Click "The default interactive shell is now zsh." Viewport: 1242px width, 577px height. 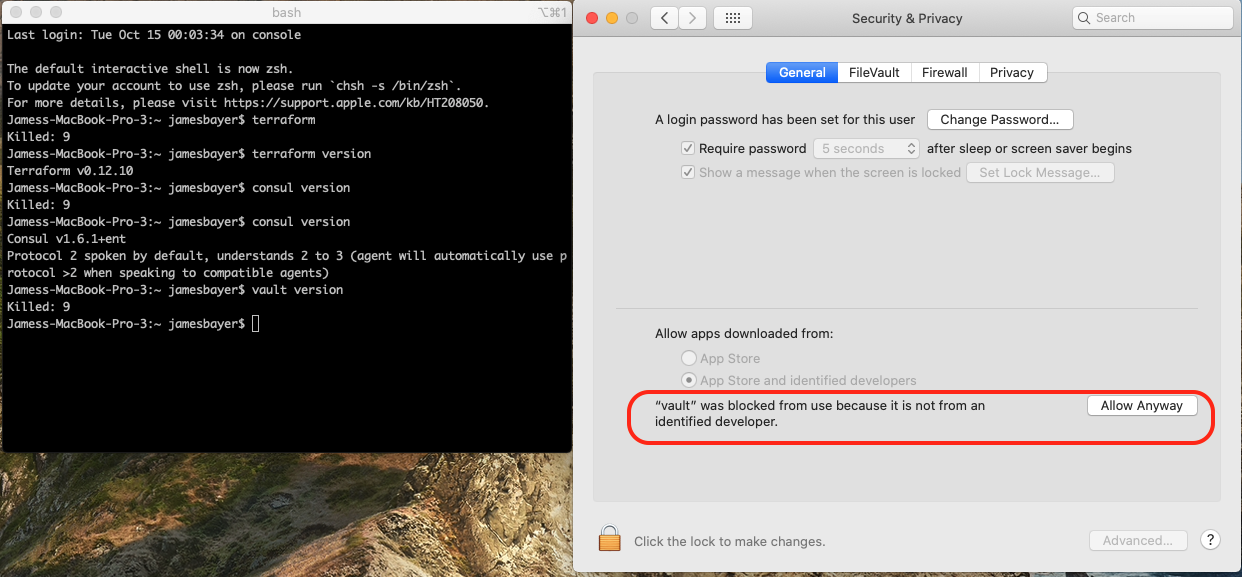pyautogui.click(x=150, y=69)
